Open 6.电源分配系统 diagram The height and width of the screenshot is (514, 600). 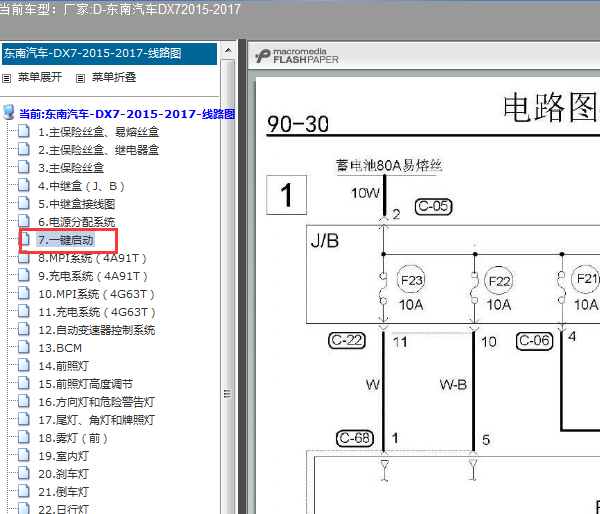point(77,222)
